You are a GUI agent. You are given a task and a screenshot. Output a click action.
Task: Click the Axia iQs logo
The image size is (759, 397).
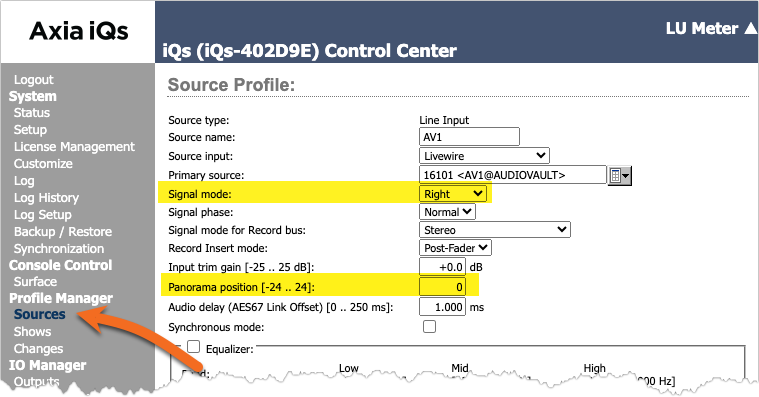[x=79, y=31]
